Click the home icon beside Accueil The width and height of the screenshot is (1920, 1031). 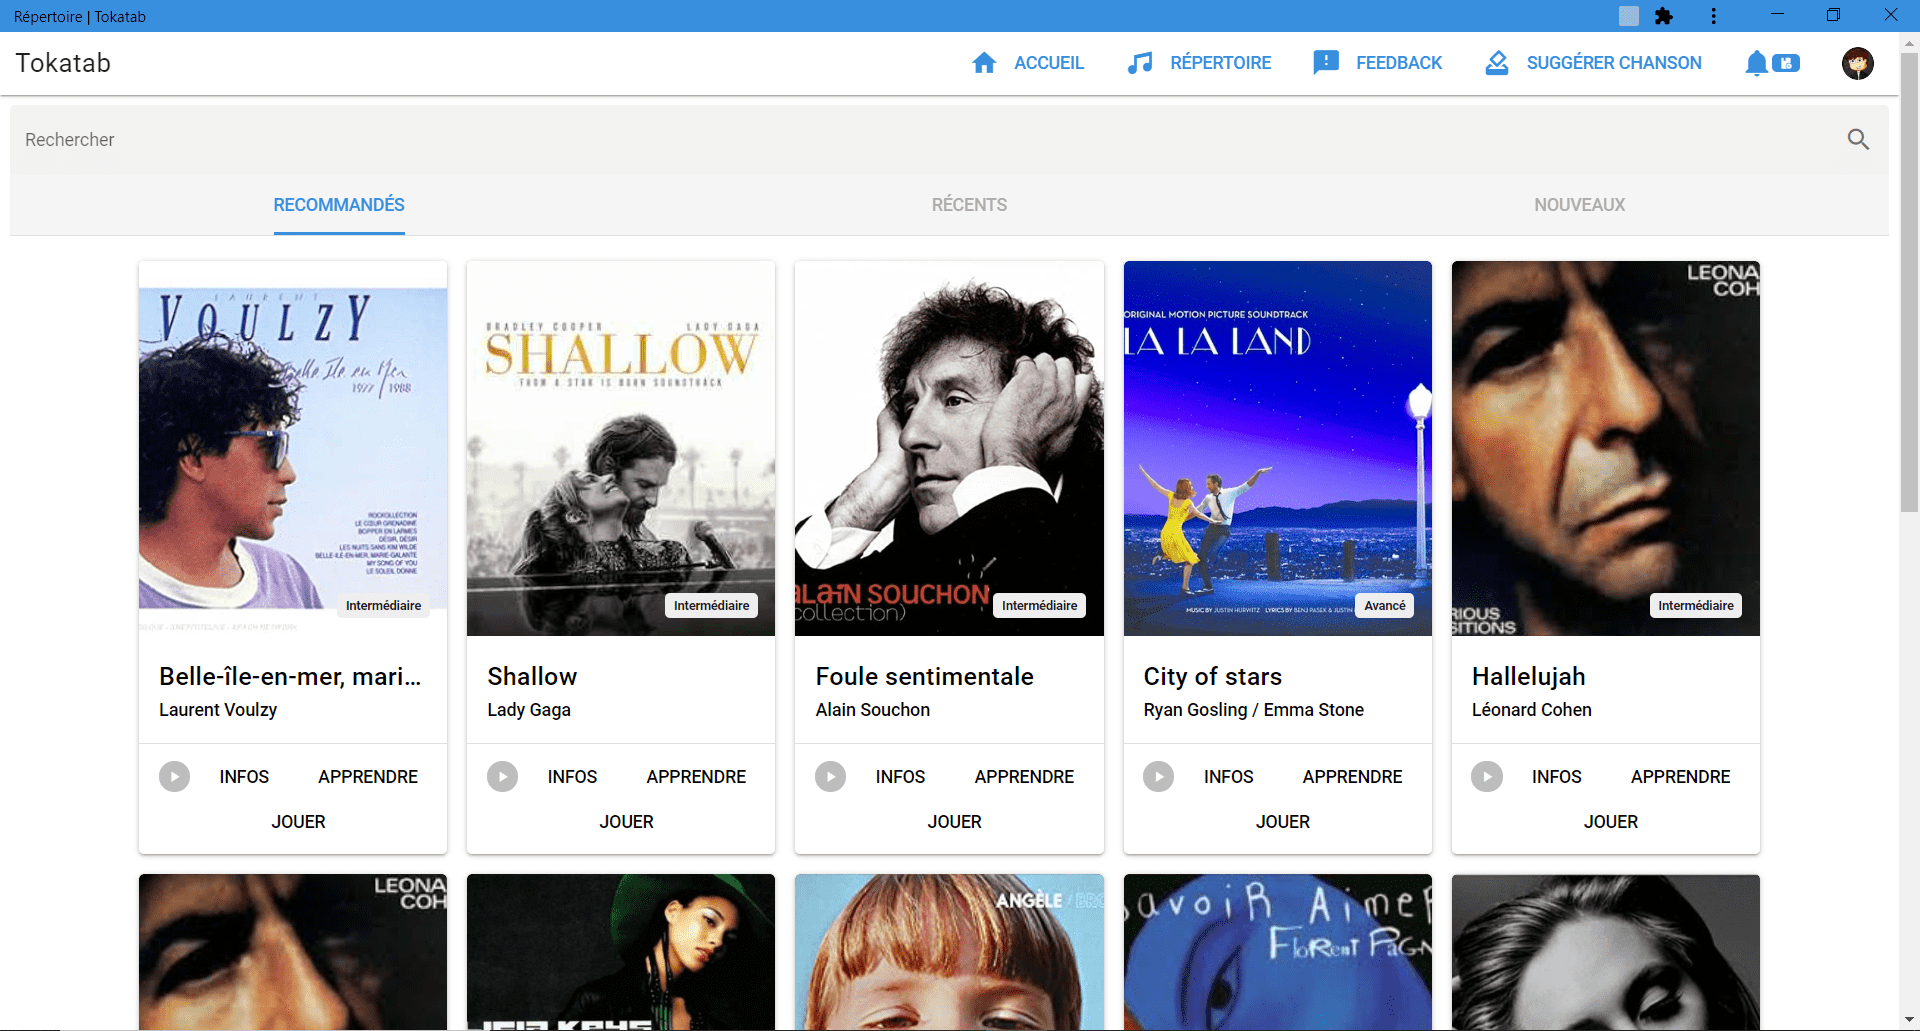click(x=984, y=63)
